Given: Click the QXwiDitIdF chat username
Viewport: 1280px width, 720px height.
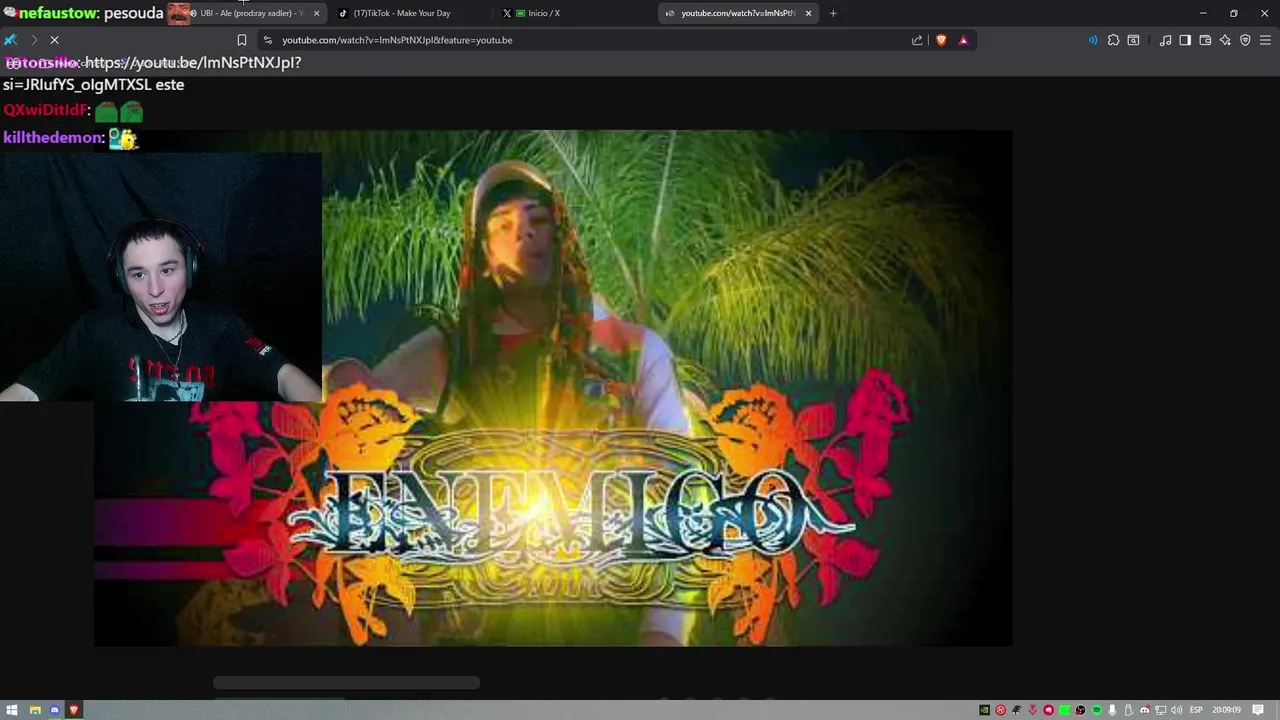Looking at the screenshot, I should [x=45, y=110].
